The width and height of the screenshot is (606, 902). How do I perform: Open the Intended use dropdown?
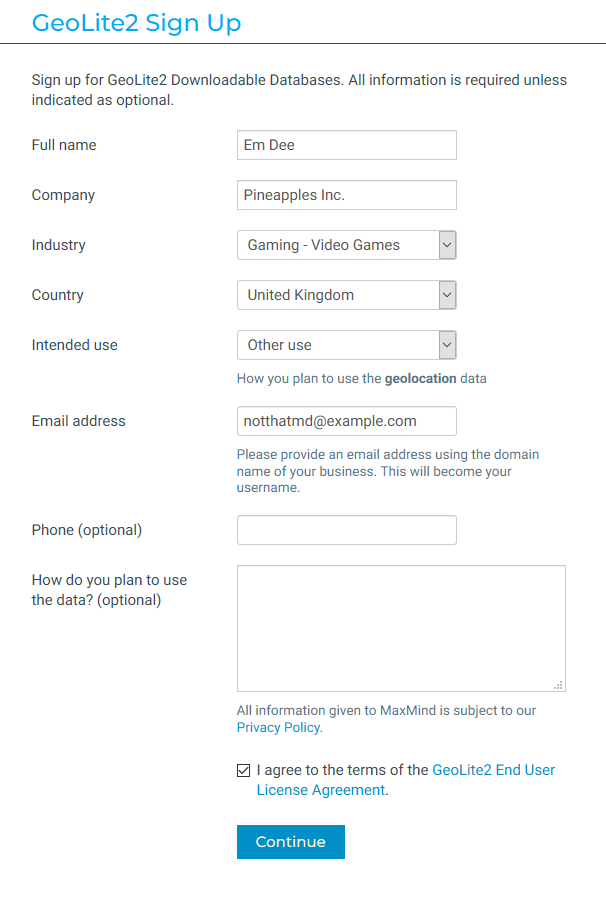(346, 344)
